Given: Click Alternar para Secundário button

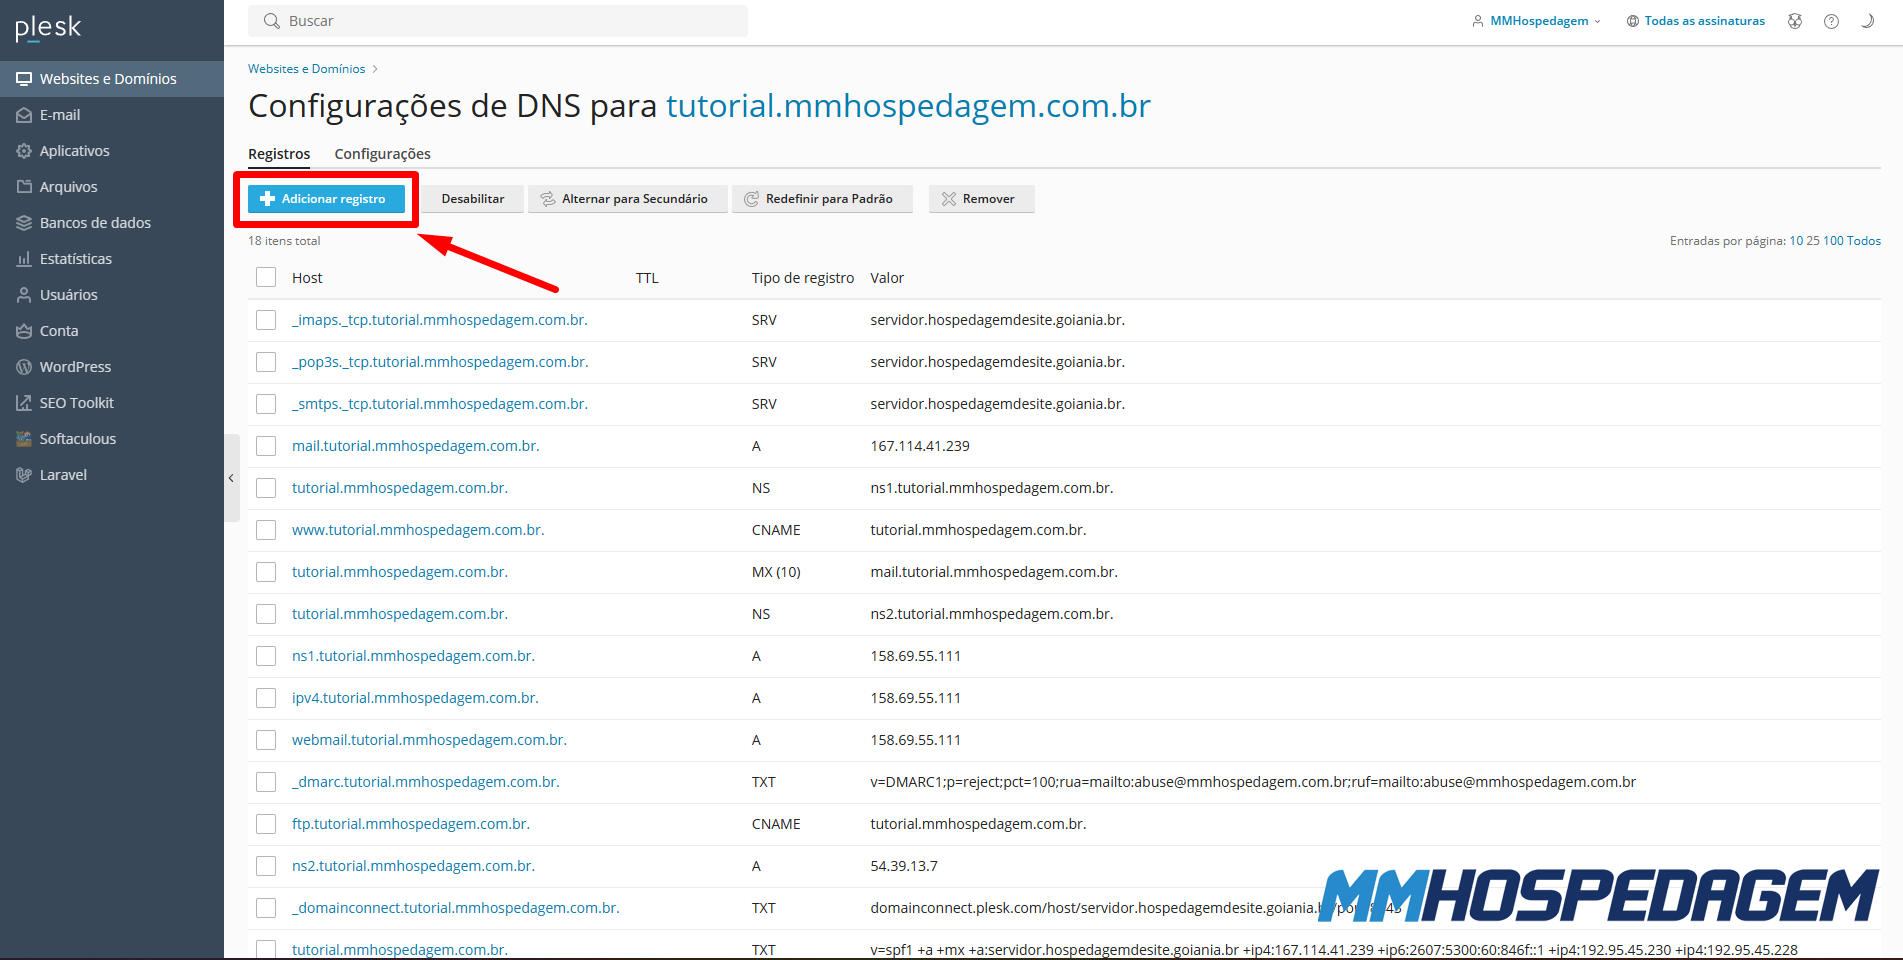Looking at the screenshot, I should click(628, 199).
